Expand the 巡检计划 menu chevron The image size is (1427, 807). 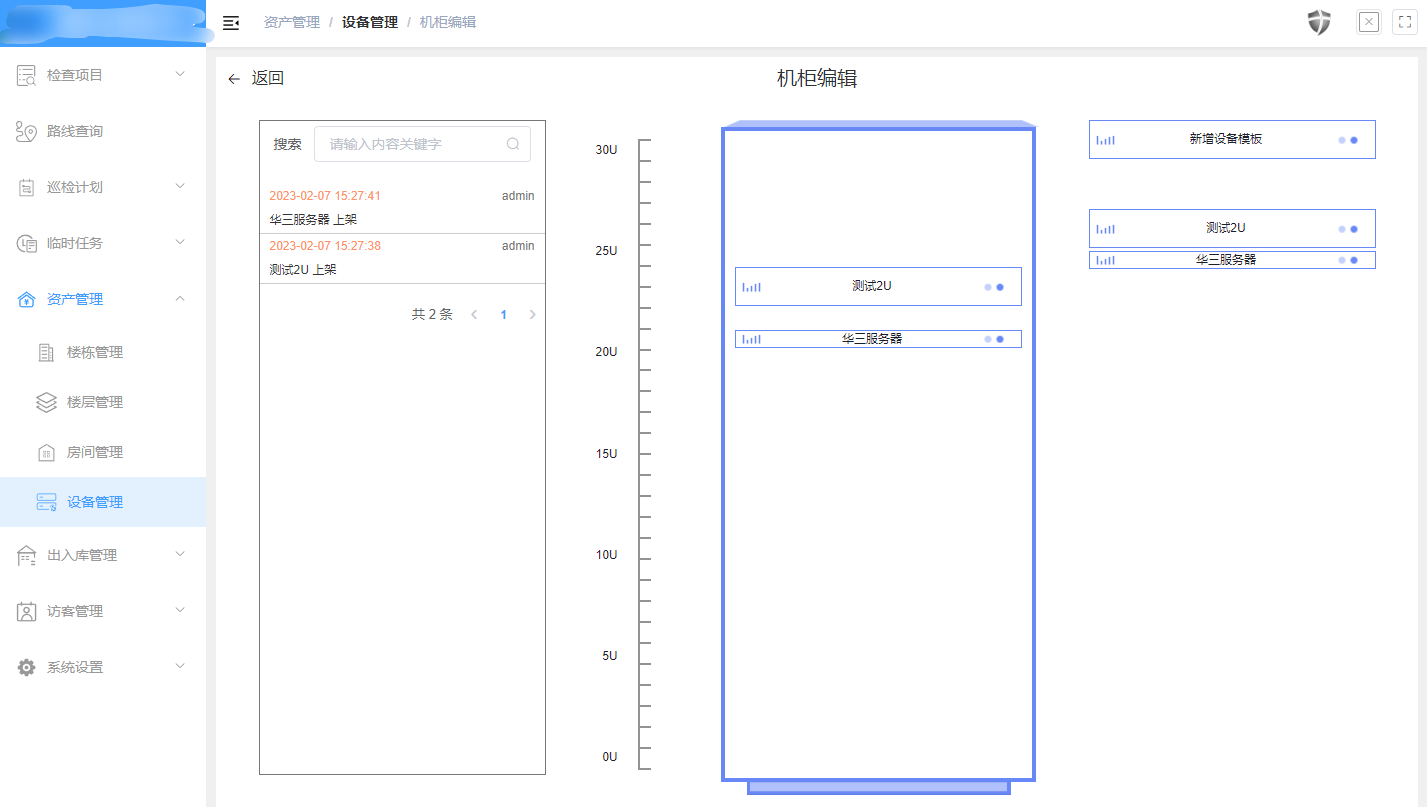pyautogui.click(x=180, y=186)
